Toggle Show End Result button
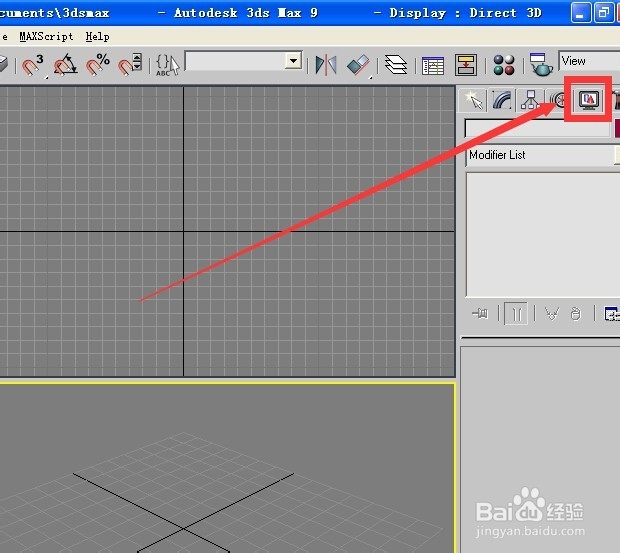This screenshot has height=553, width=620. [516, 314]
